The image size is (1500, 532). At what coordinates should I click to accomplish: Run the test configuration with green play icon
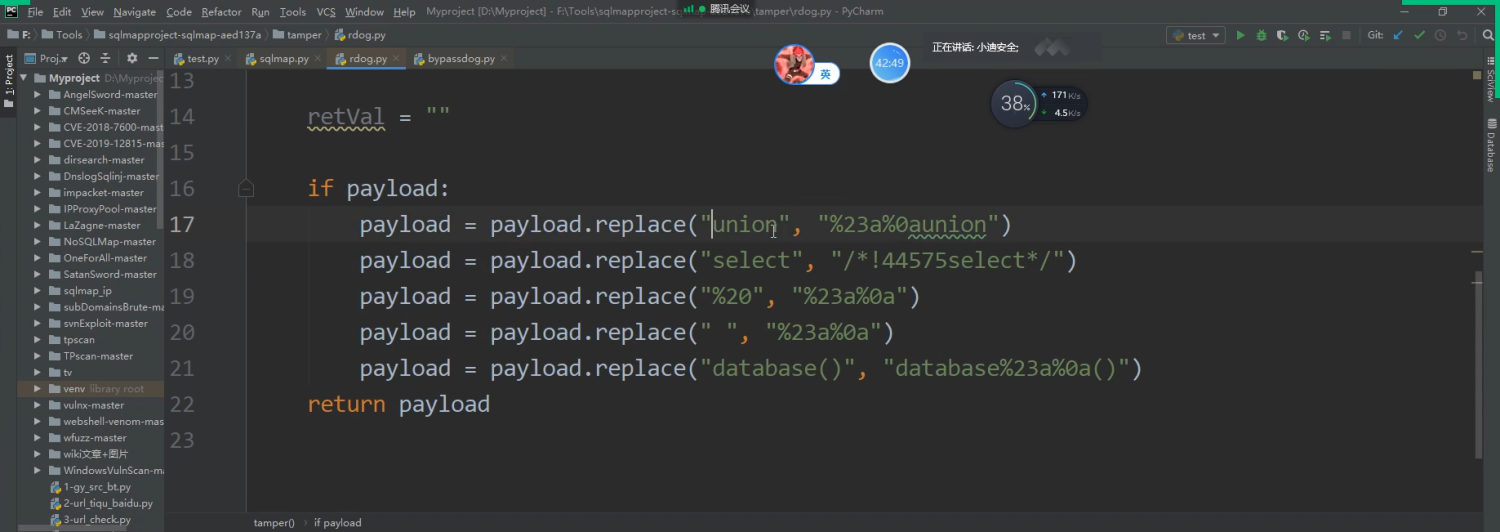[1240, 35]
